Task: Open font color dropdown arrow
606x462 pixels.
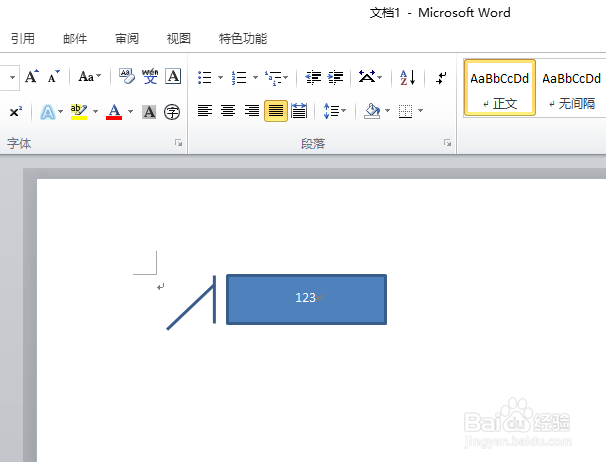Action: pyautogui.click(x=131, y=112)
